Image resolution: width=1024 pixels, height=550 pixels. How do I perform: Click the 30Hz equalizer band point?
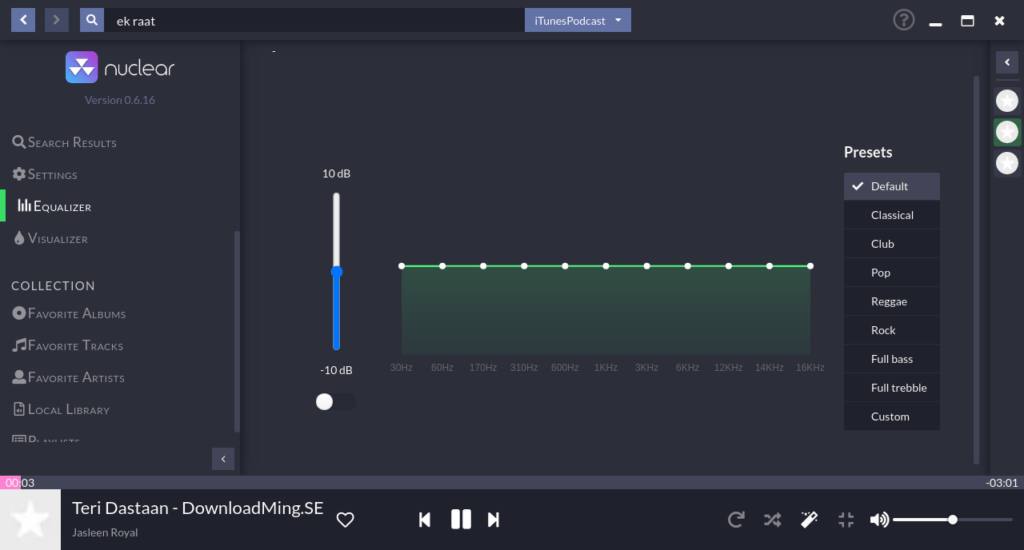[x=402, y=266]
